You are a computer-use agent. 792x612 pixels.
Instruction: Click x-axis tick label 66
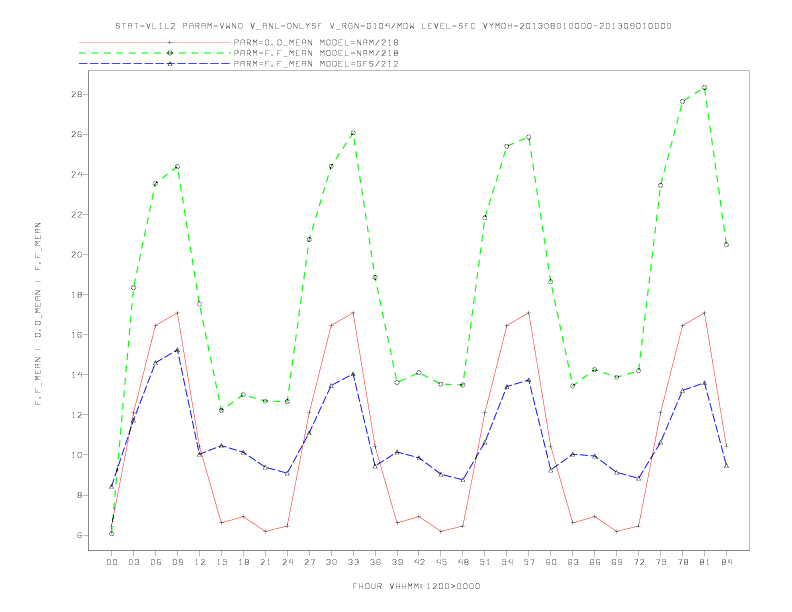[595, 562]
